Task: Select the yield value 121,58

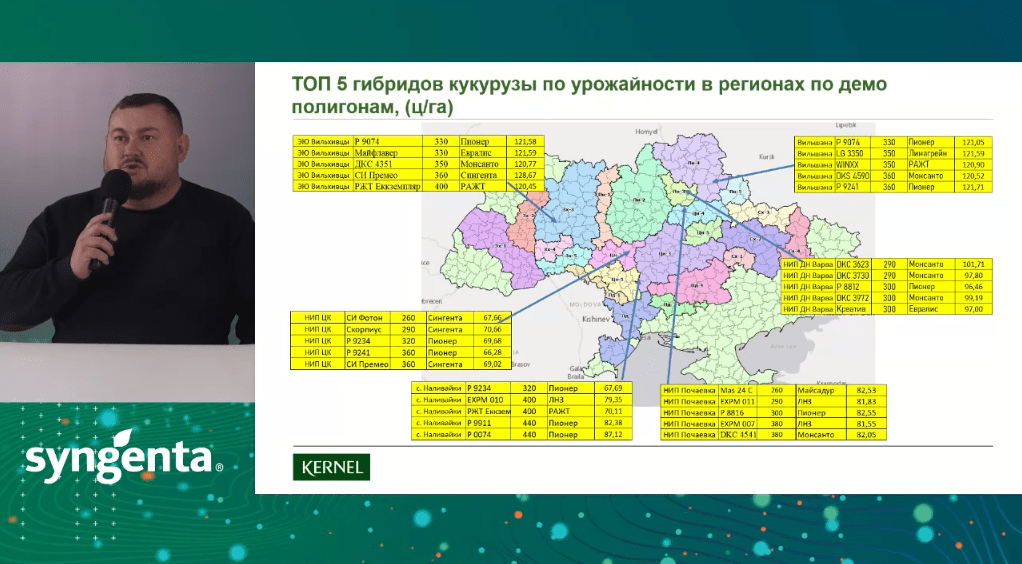Action: point(525,141)
